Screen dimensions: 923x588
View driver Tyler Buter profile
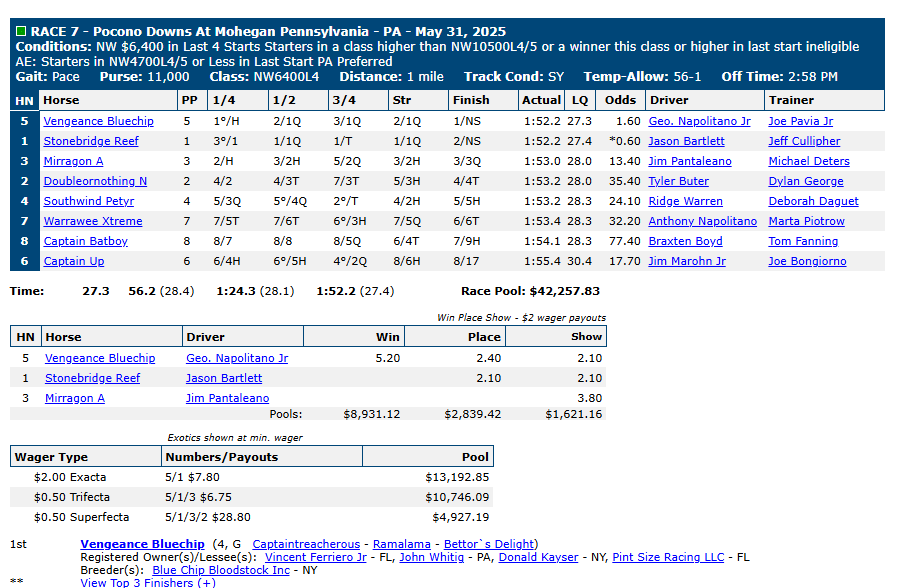coord(678,181)
